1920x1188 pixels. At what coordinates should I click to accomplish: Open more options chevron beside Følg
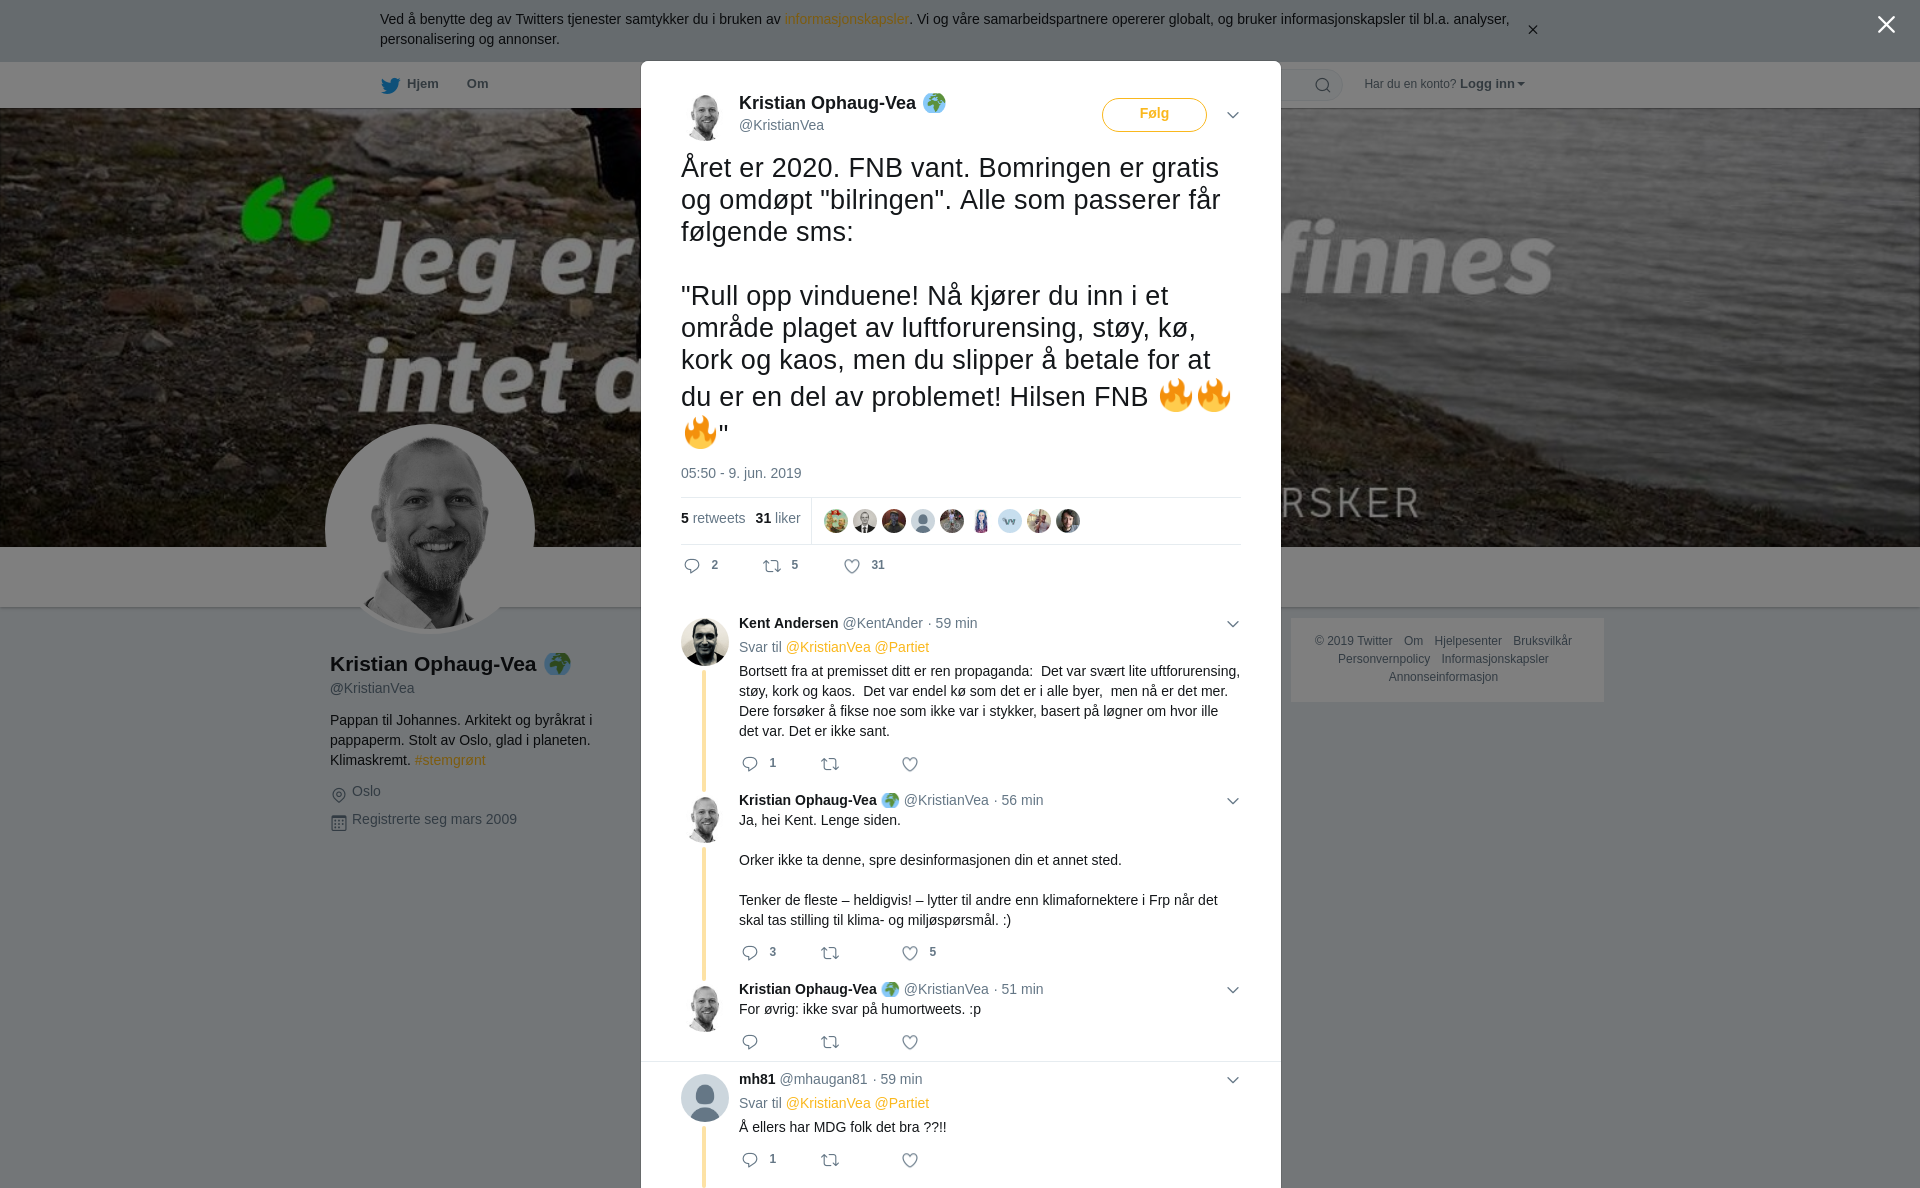[x=1233, y=115]
